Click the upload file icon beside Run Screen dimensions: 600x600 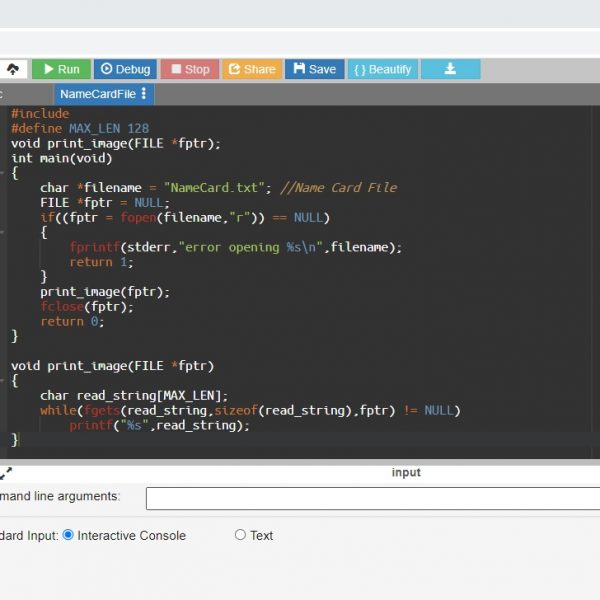coord(12,69)
